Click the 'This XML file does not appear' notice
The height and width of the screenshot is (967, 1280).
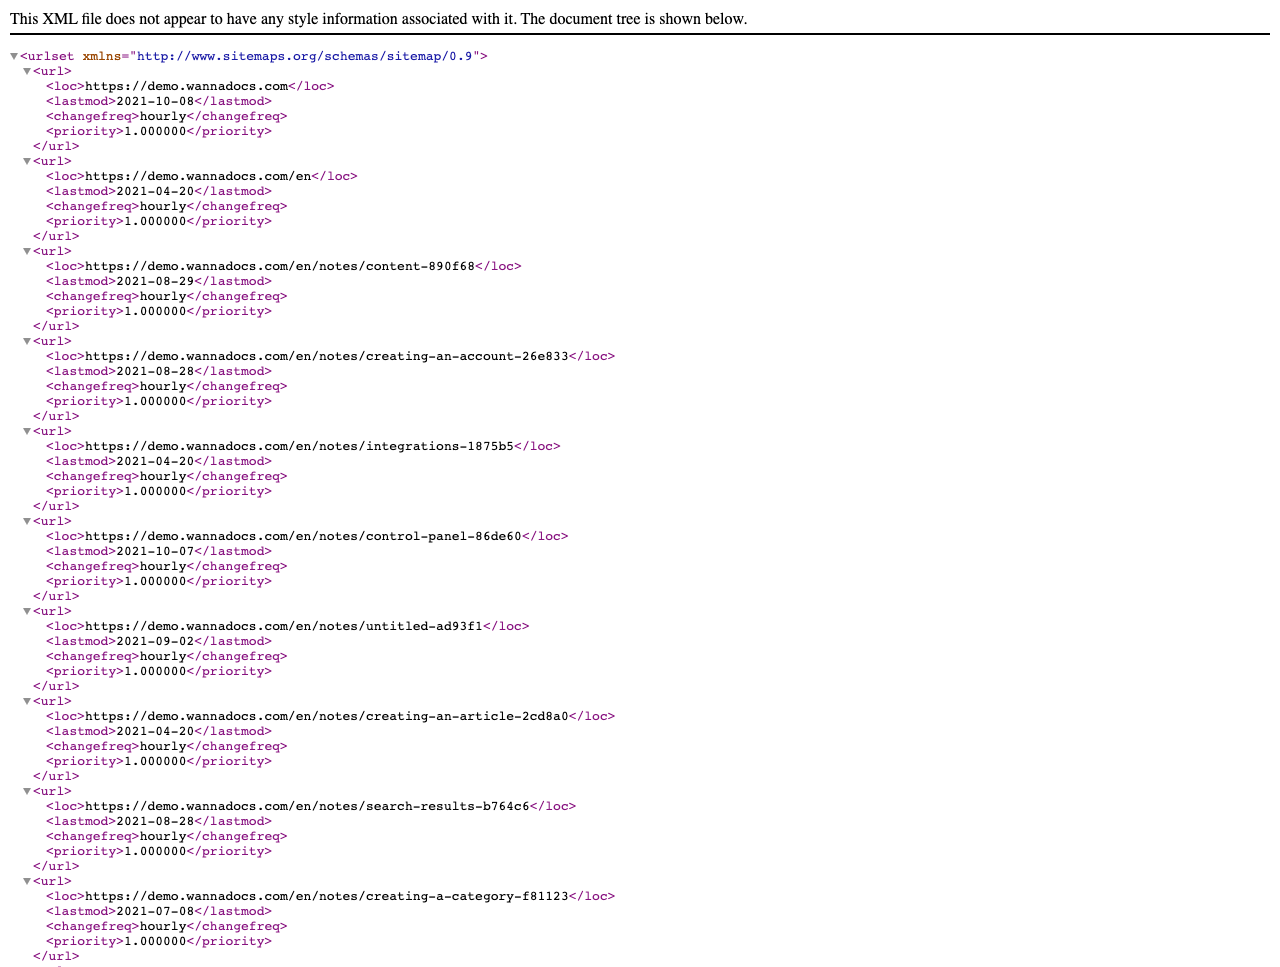(378, 19)
